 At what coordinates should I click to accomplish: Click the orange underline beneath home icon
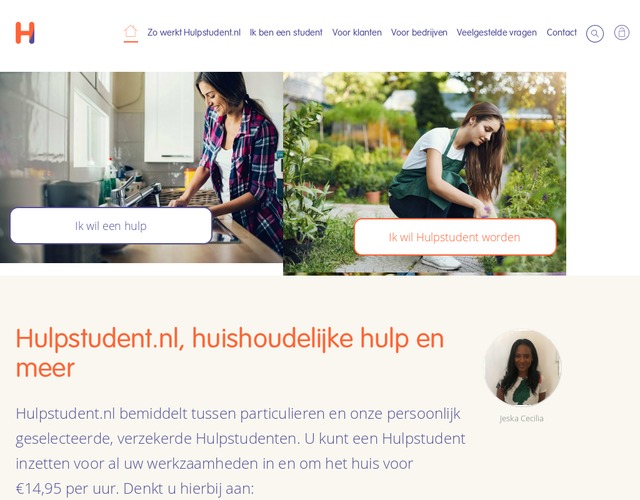(131, 41)
